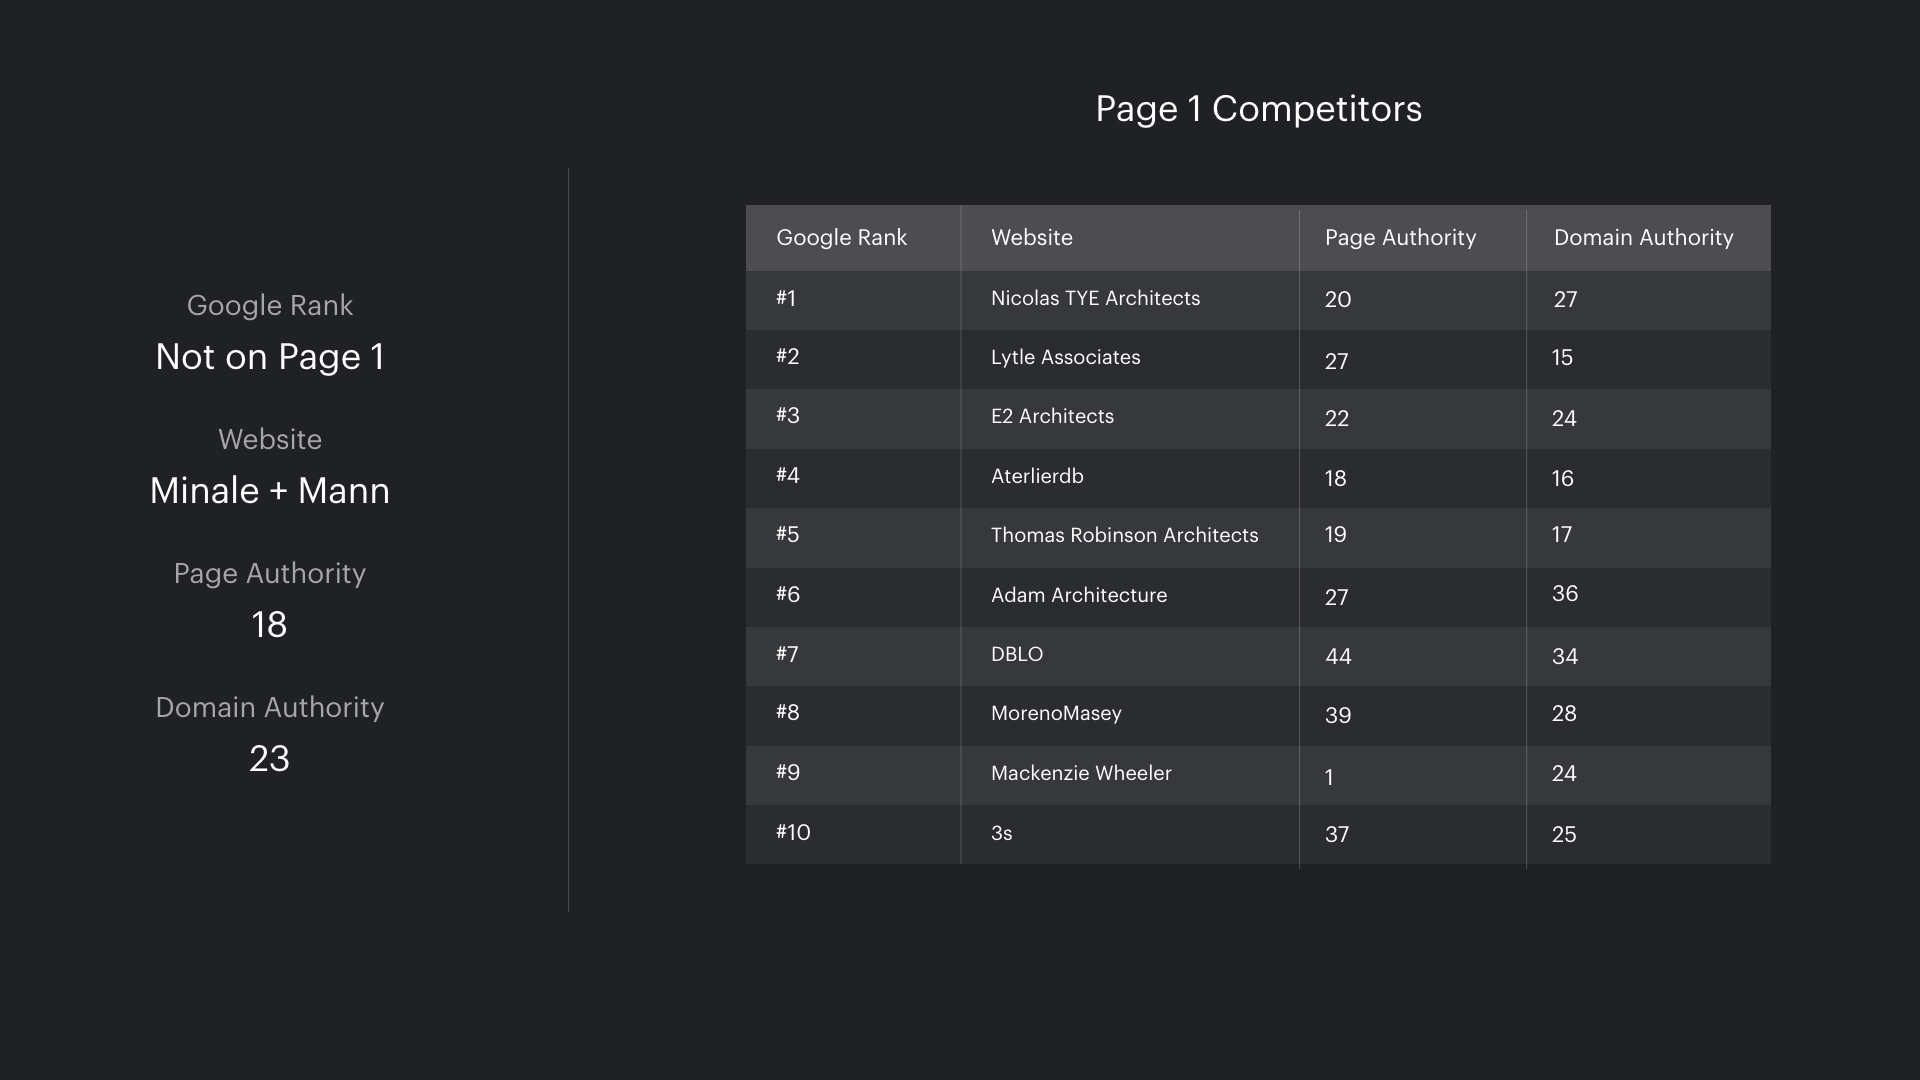Click the 3s website entry

click(x=1001, y=834)
